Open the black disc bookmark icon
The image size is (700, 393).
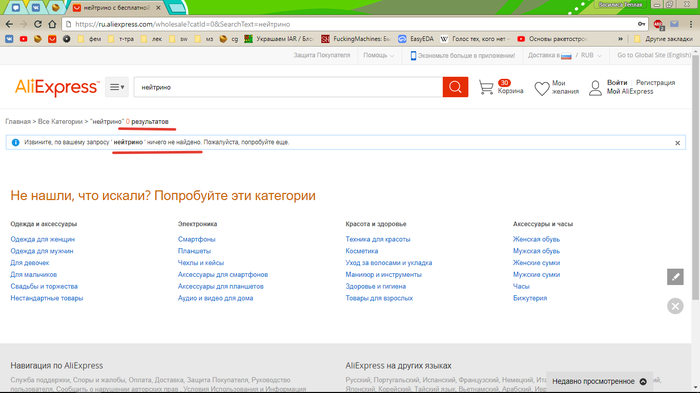[x=67, y=39]
